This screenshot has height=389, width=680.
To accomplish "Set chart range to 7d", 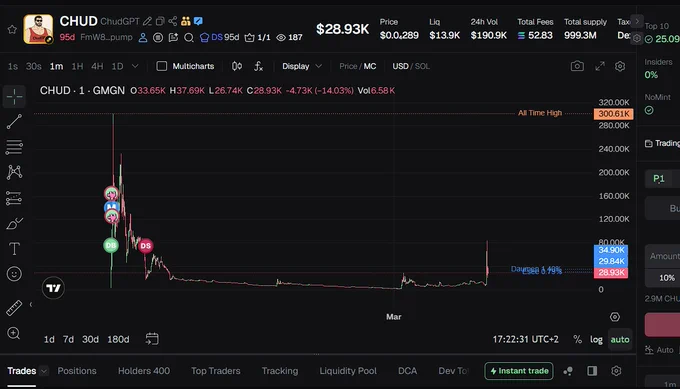I will tap(68, 339).
